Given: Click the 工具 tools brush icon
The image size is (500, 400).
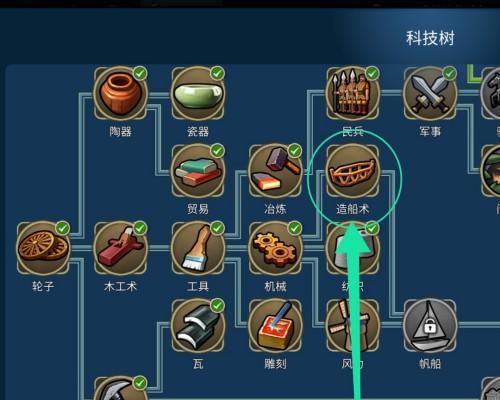Looking at the screenshot, I should [198, 248].
